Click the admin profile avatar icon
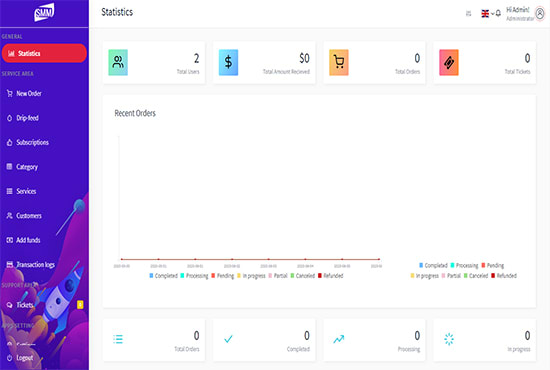The image size is (550, 370). click(x=540, y=14)
